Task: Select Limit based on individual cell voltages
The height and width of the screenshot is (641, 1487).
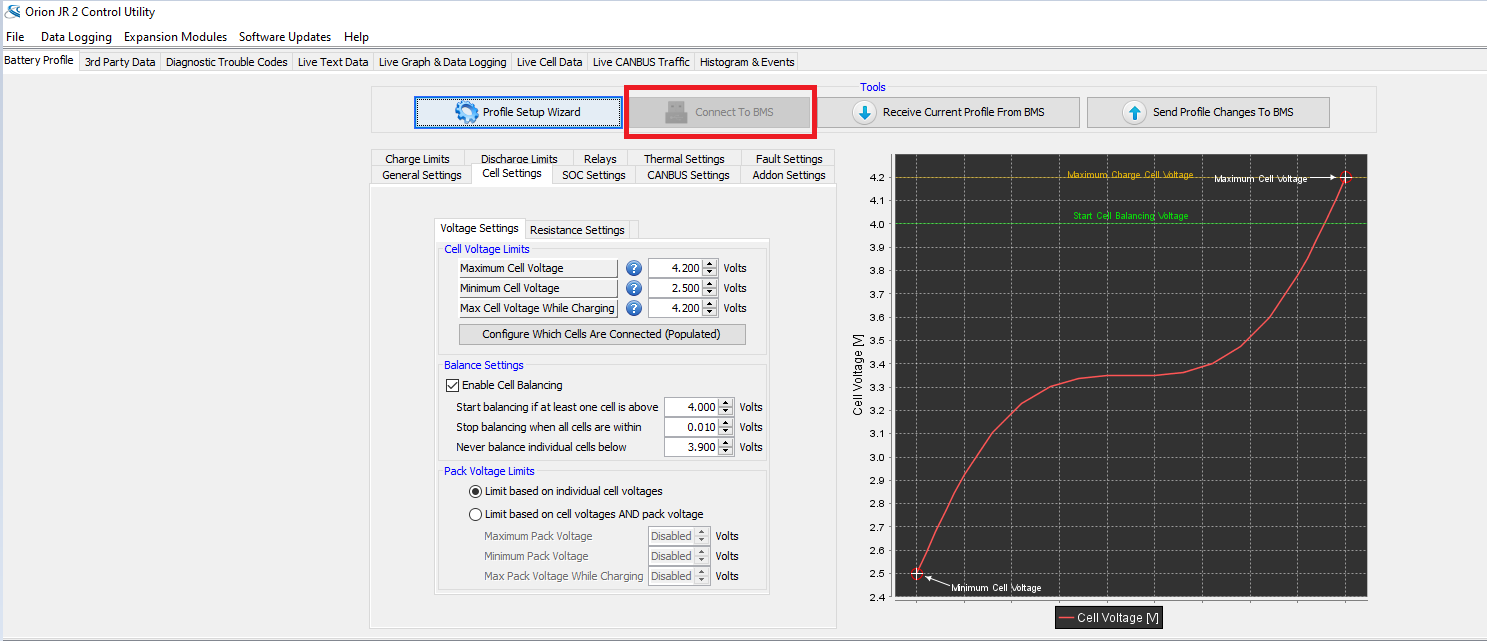Action: point(476,491)
